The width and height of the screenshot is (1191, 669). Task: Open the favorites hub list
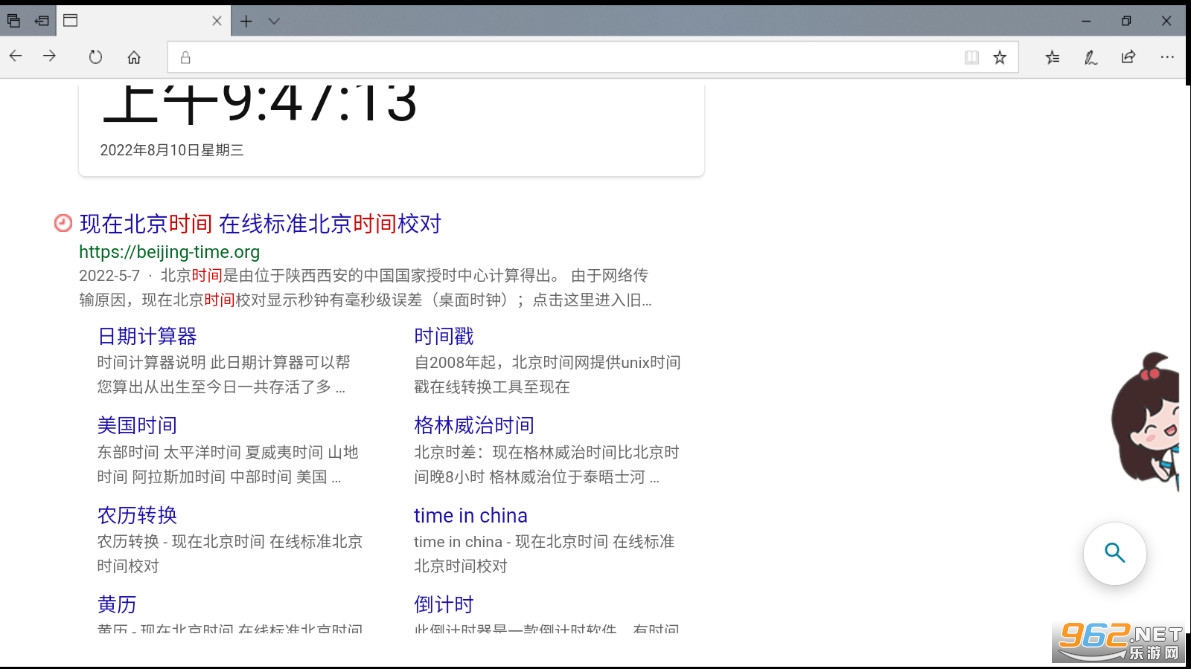point(1052,58)
